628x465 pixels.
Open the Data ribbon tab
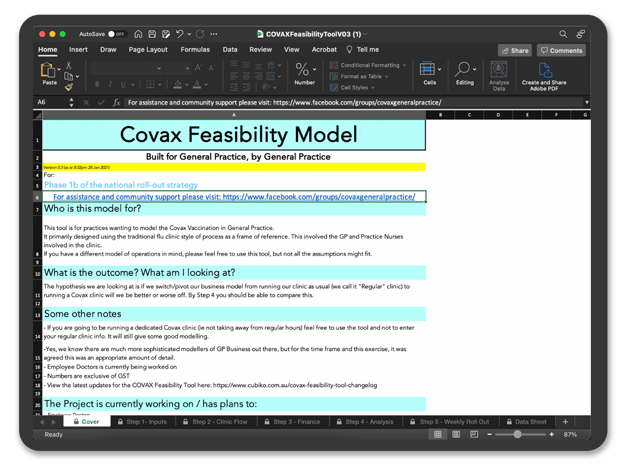[230, 50]
